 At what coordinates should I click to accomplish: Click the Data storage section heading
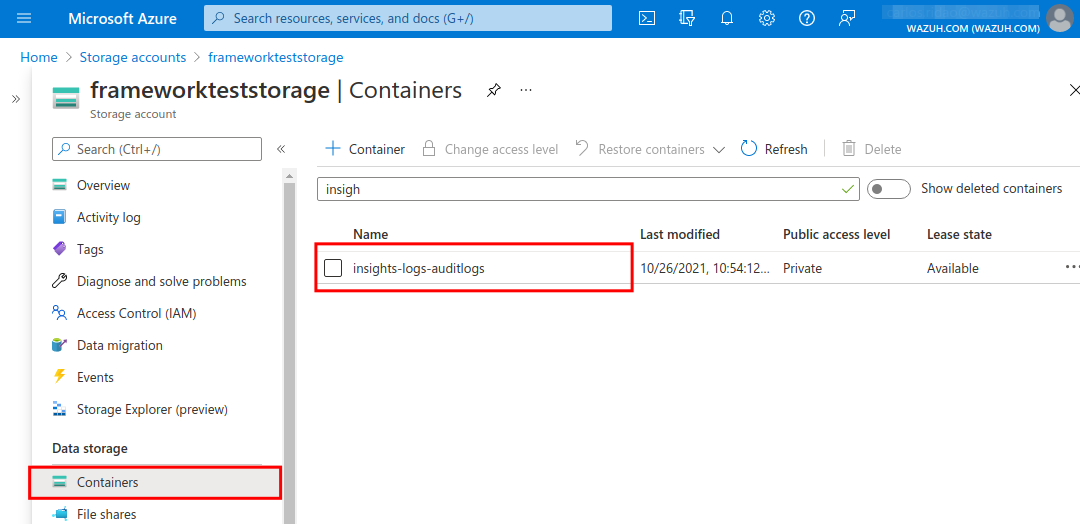[90, 448]
